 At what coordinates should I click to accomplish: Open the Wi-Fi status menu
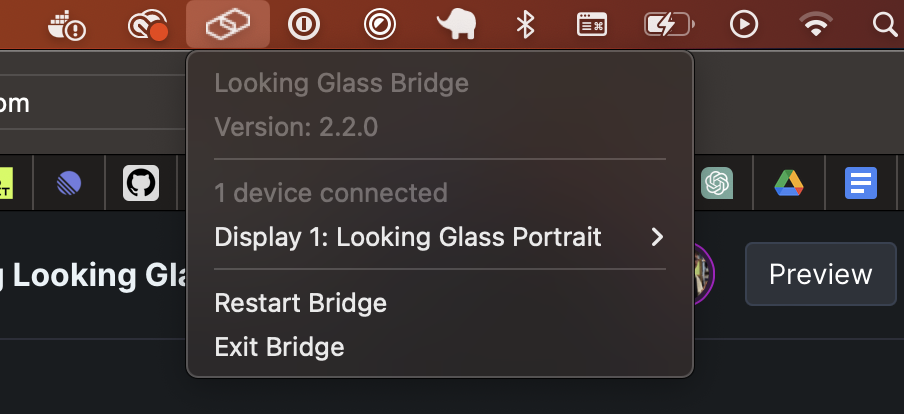[817, 25]
